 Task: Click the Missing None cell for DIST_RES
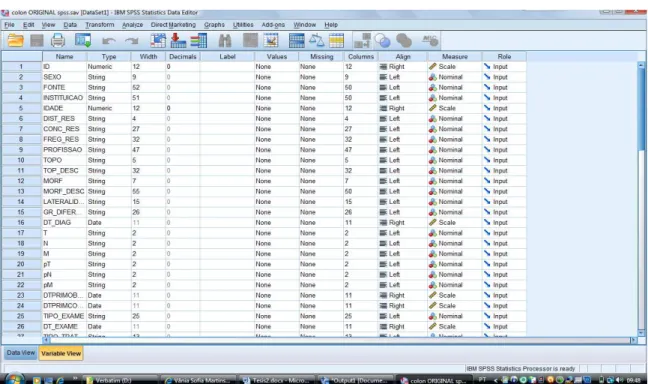(x=321, y=118)
